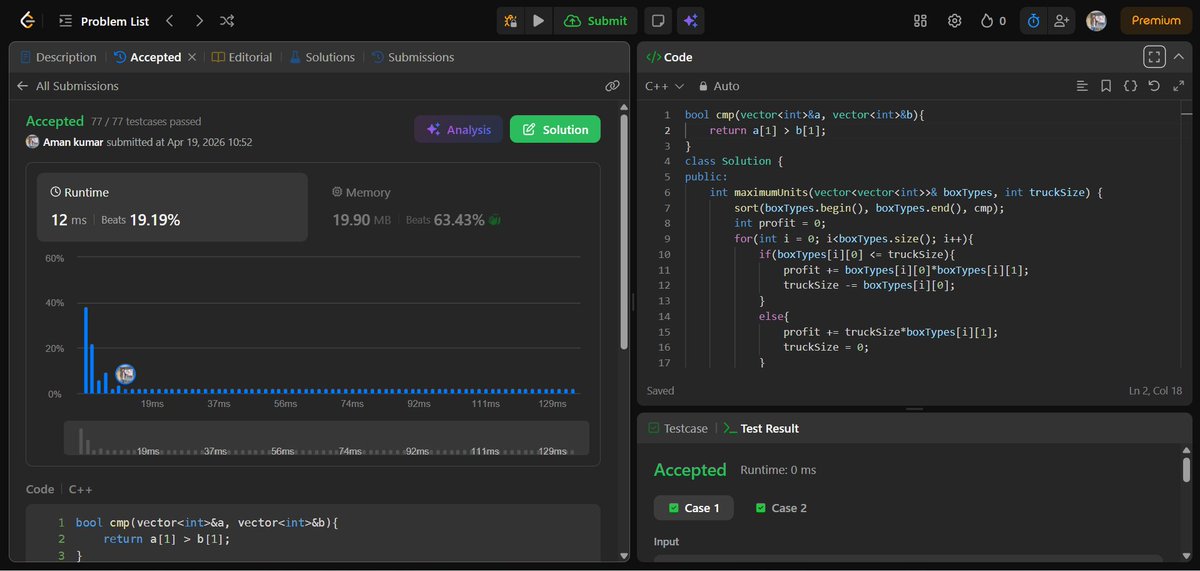1200x571 pixels.
Task: Go to the next problem arrow
Action: (199, 21)
